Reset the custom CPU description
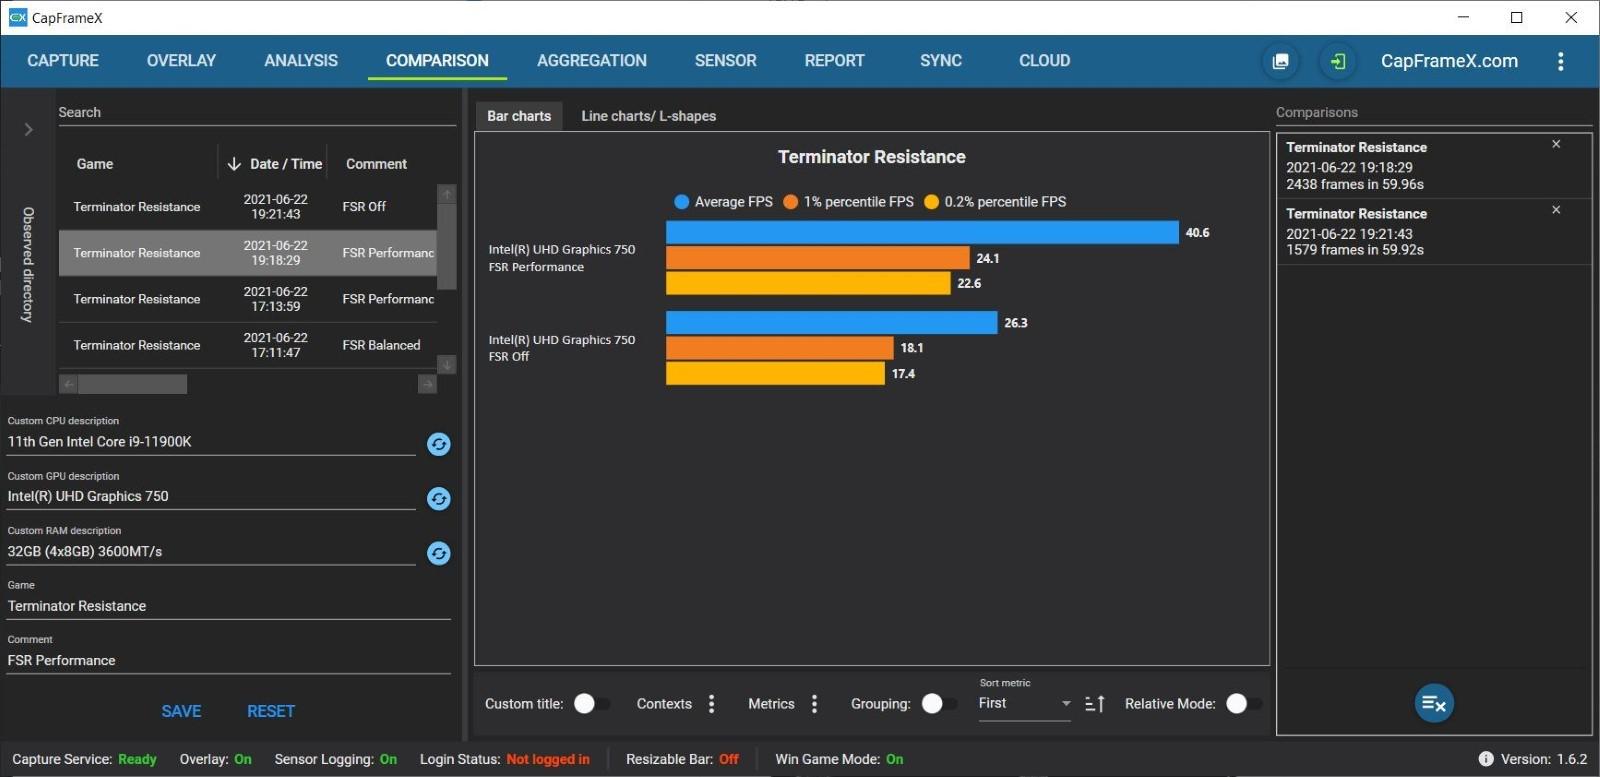 [x=438, y=444]
